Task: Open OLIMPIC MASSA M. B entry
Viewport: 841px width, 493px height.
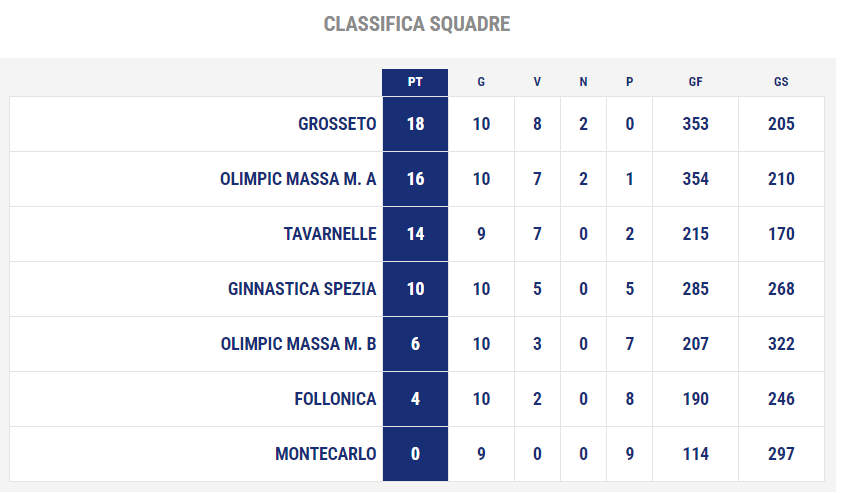Action: pyautogui.click(x=298, y=344)
